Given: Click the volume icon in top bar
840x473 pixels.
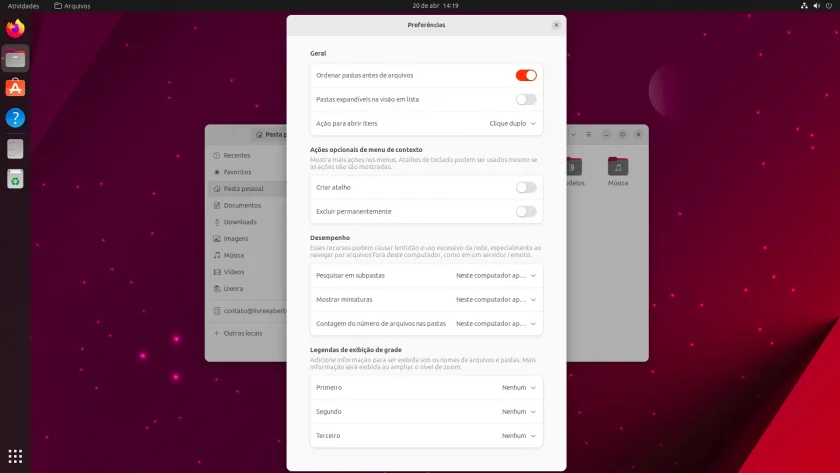Looking at the screenshot, I should (x=816, y=6).
